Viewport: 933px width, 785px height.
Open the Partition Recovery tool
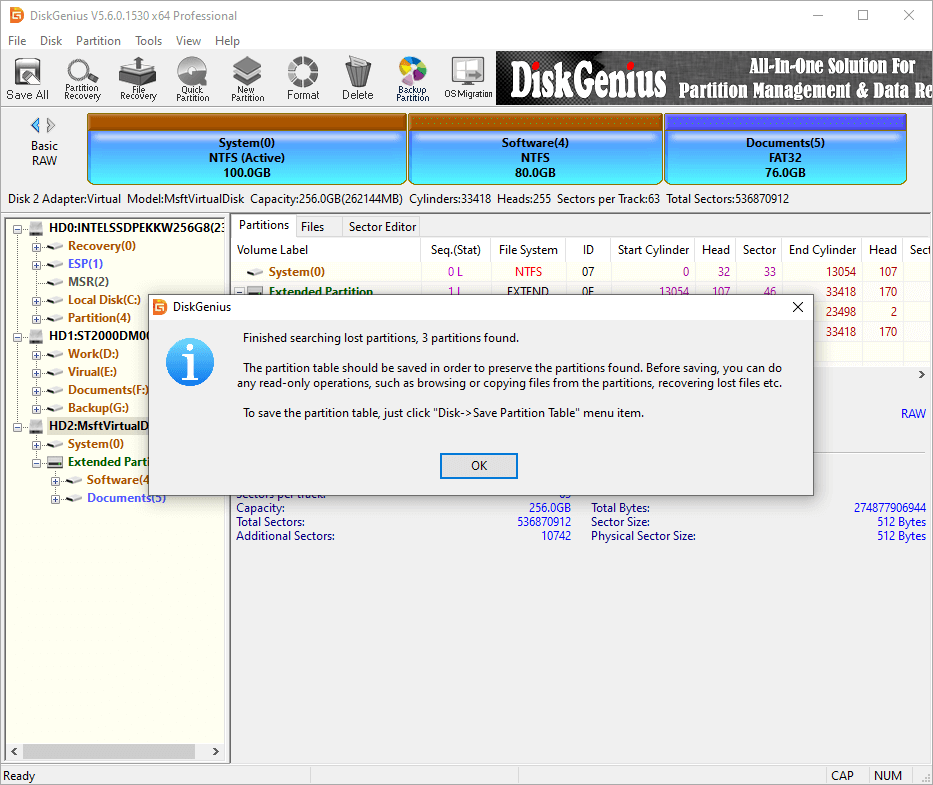[x=82, y=79]
